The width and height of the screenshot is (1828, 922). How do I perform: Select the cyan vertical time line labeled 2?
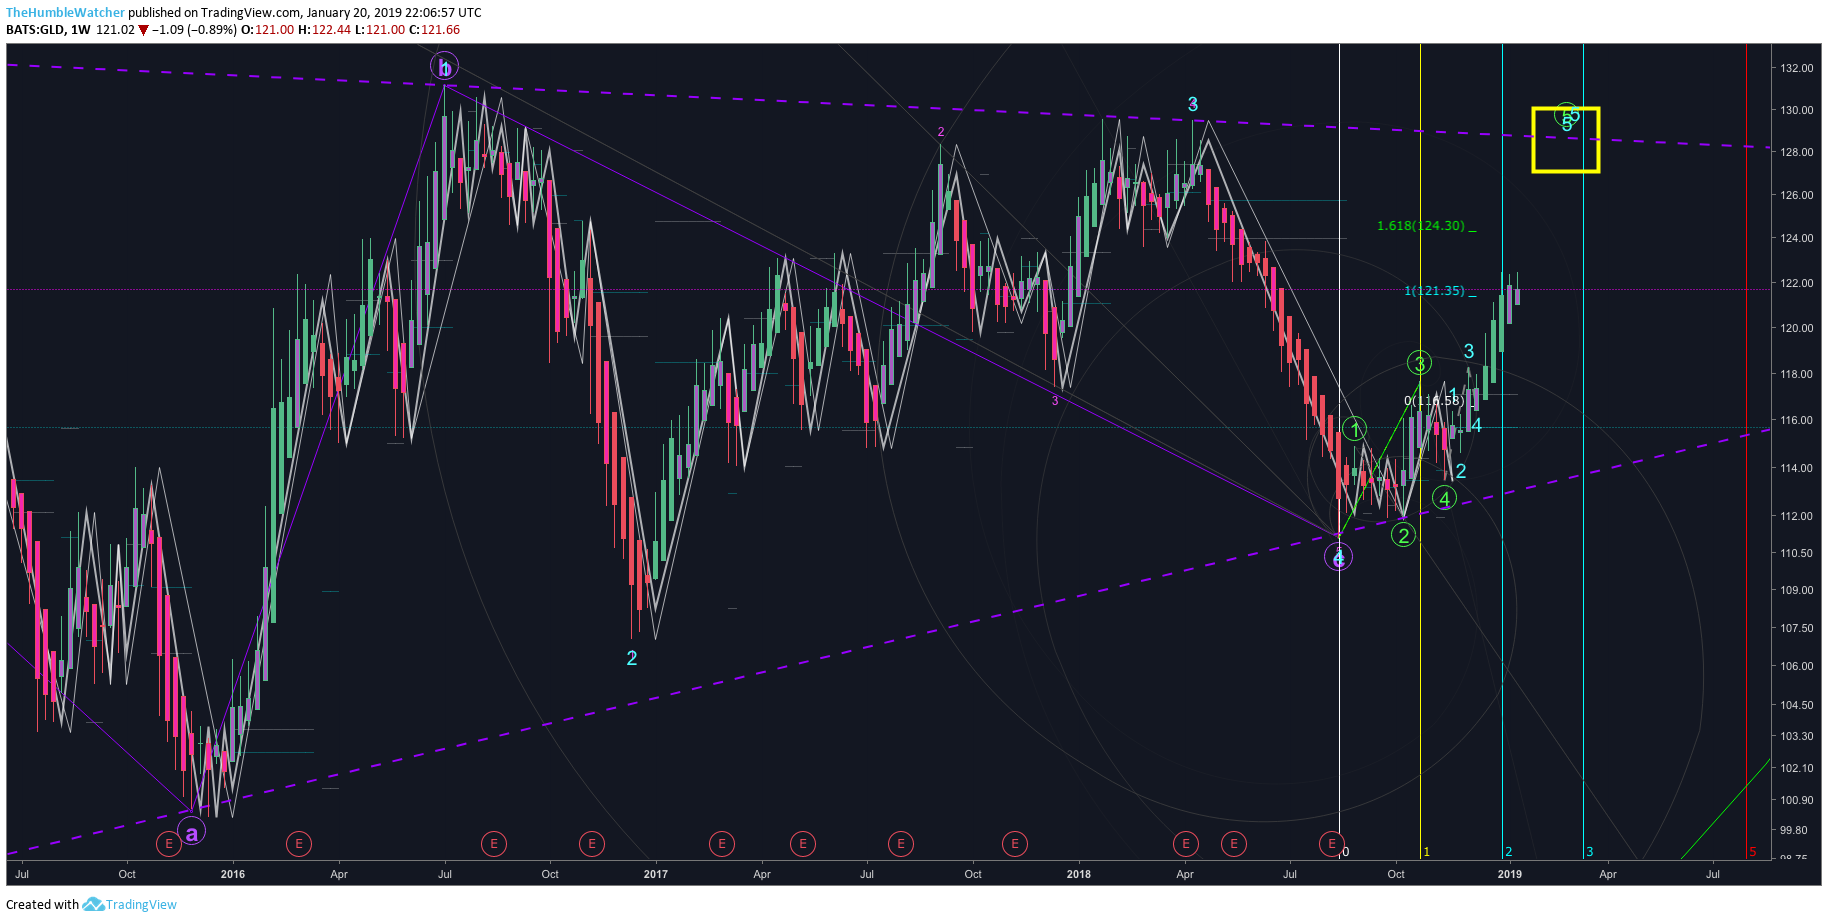pos(1502,450)
